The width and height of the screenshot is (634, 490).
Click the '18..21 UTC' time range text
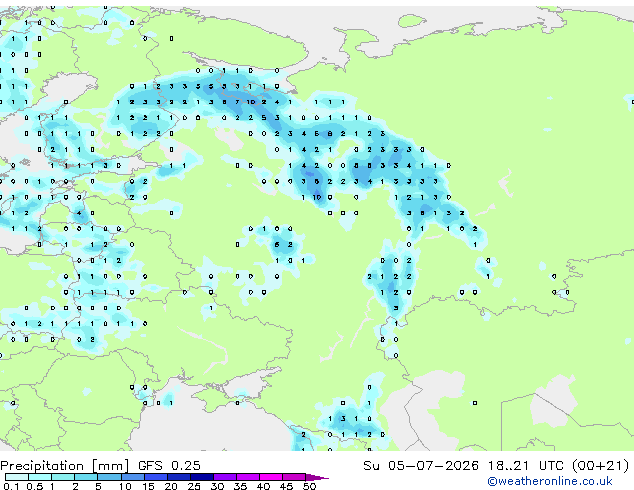[526, 466]
